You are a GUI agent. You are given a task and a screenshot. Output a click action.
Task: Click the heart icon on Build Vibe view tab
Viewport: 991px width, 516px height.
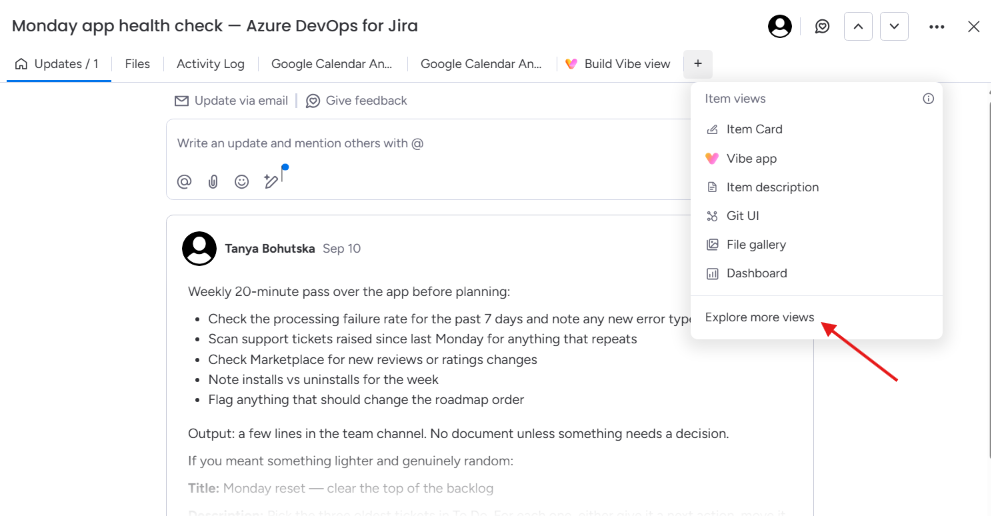(571, 64)
